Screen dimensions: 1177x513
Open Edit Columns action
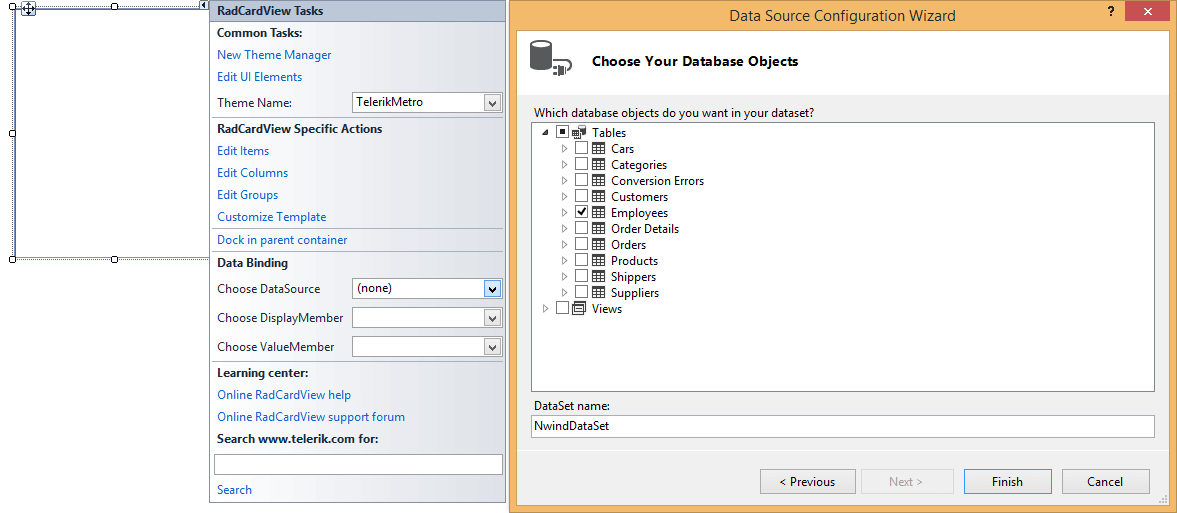(252, 173)
